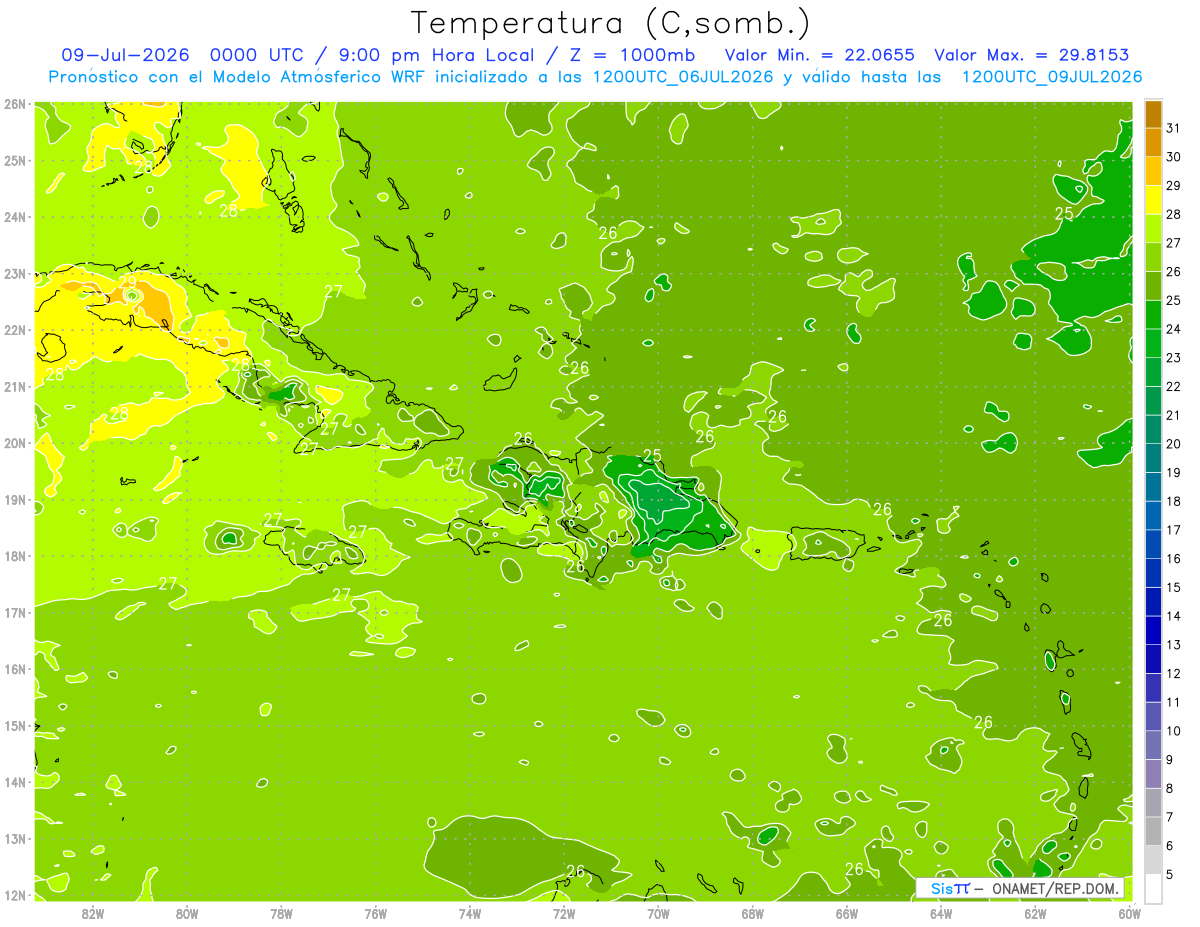Click the colorbar label 14

click(1173, 616)
